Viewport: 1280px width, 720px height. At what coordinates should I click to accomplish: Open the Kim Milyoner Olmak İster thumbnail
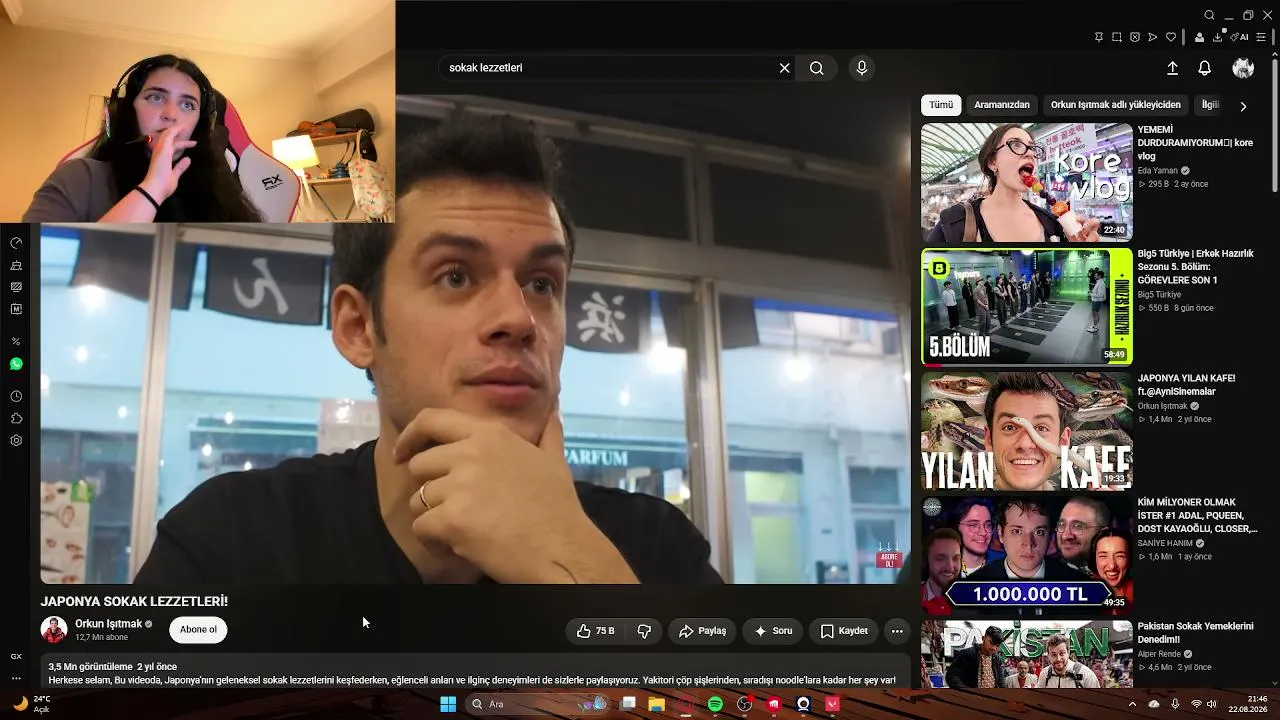pyautogui.click(x=1027, y=555)
